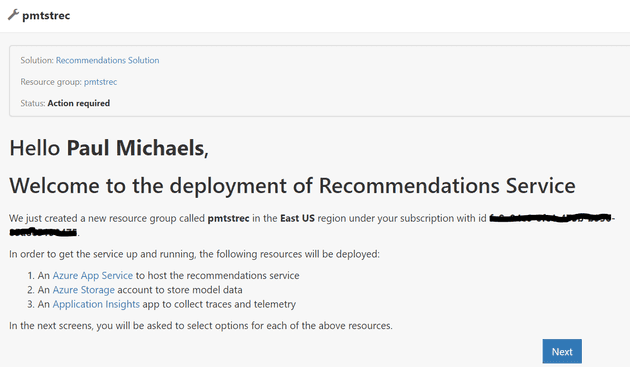Open the Recommendations Solution link
The image size is (630, 367).
[x=107, y=60]
